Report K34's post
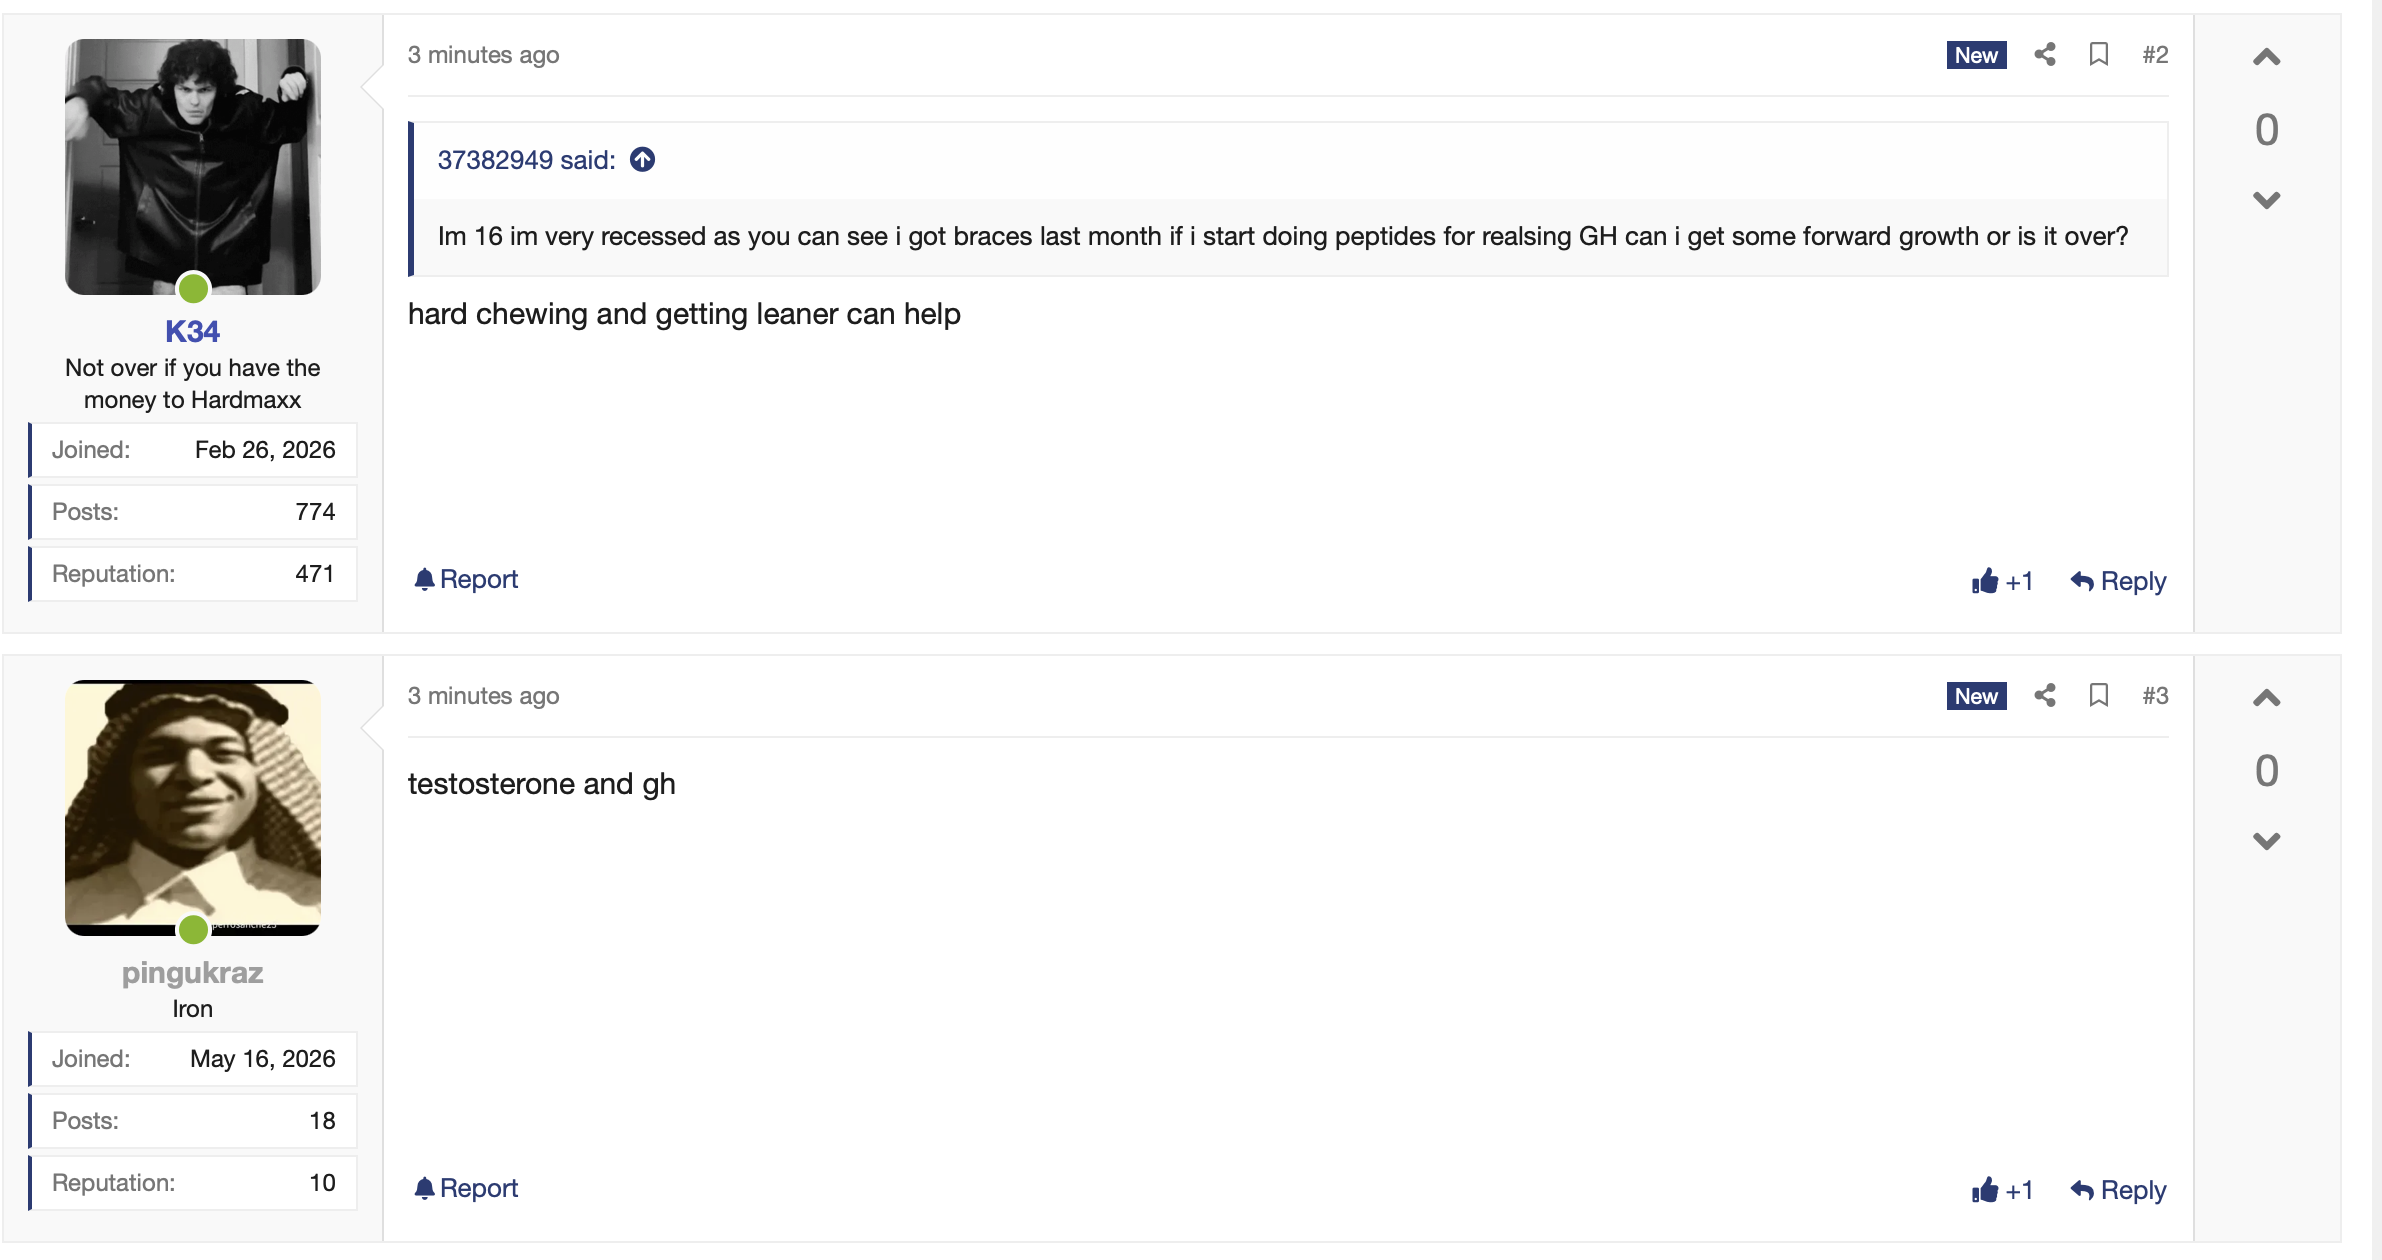 click(x=466, y=579)
